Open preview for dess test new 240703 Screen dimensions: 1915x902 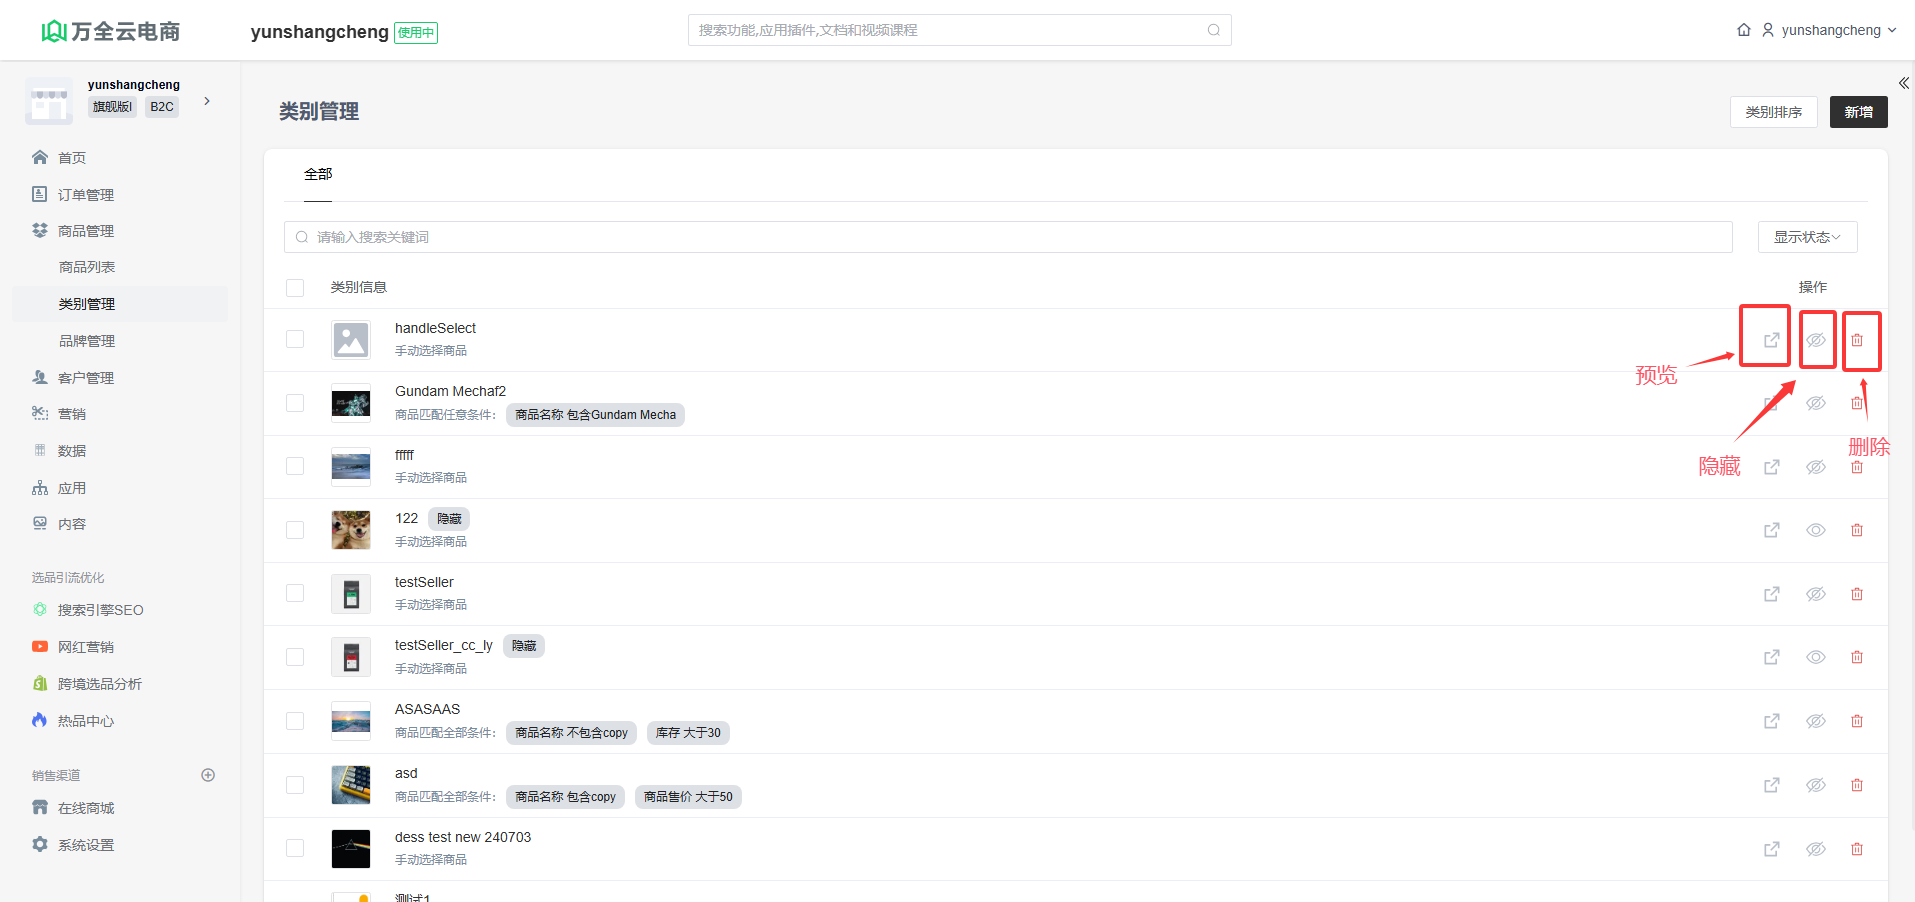[x=1771, y=849]
